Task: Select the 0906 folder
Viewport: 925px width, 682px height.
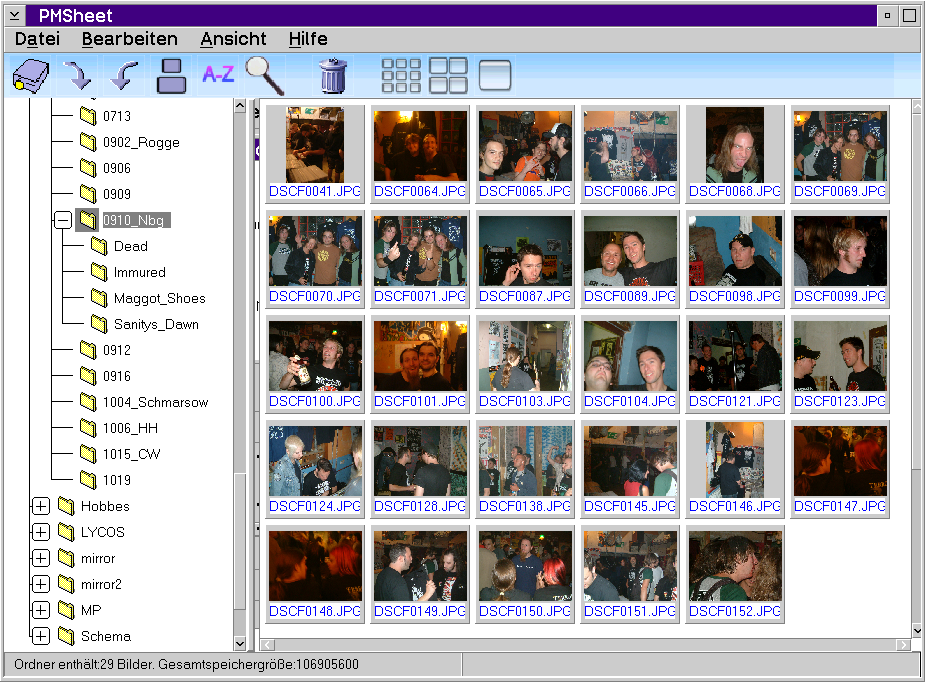Action: (x=117, y=168)
